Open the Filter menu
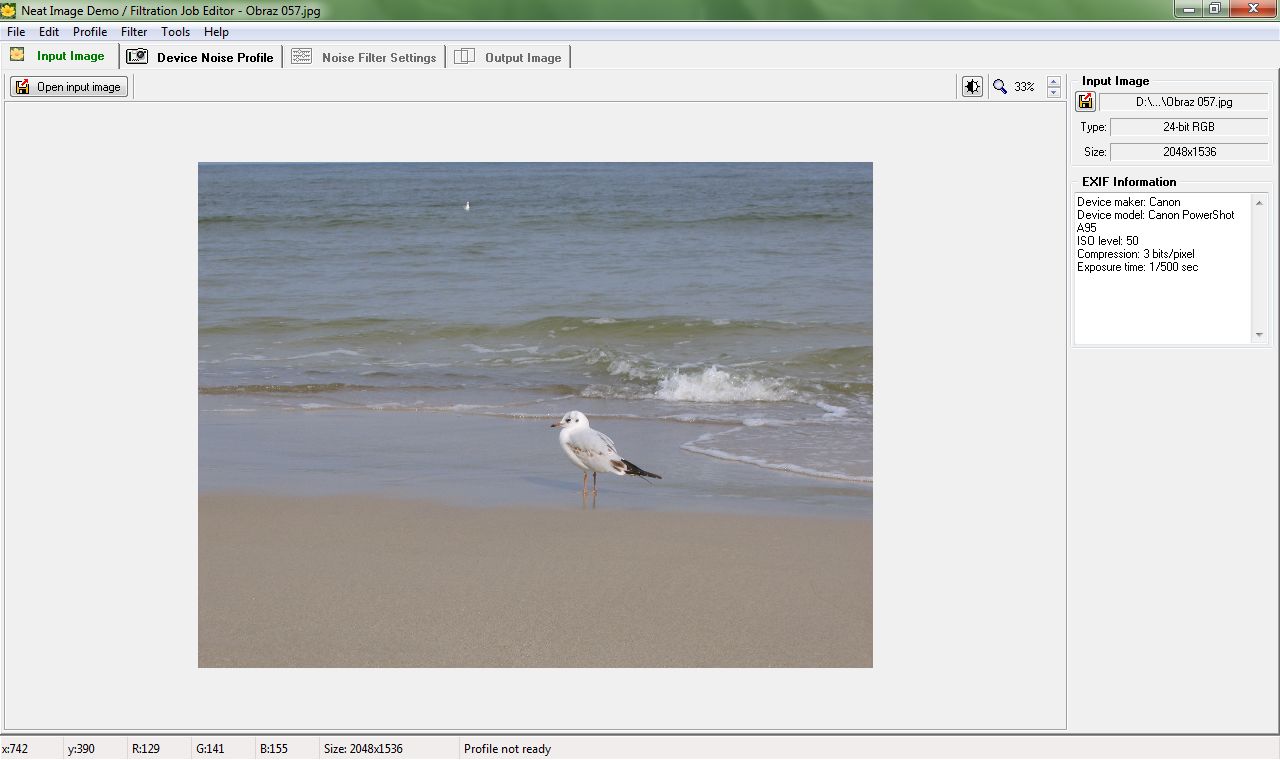Viewport: 1280px width, 760px height. click(134, 32)
